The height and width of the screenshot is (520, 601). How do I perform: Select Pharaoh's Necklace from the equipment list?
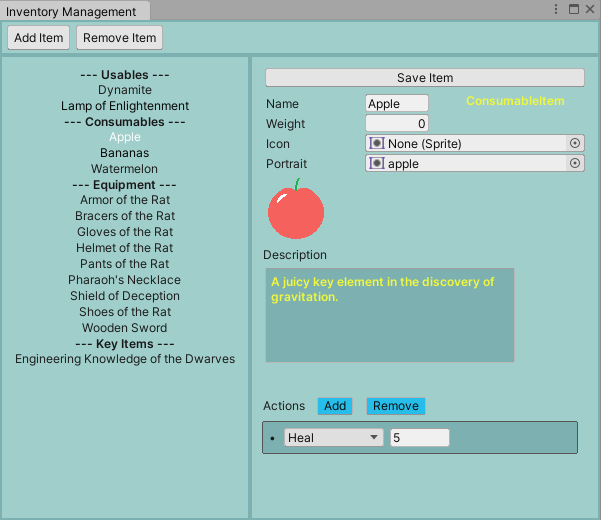[x=125, y=280]
